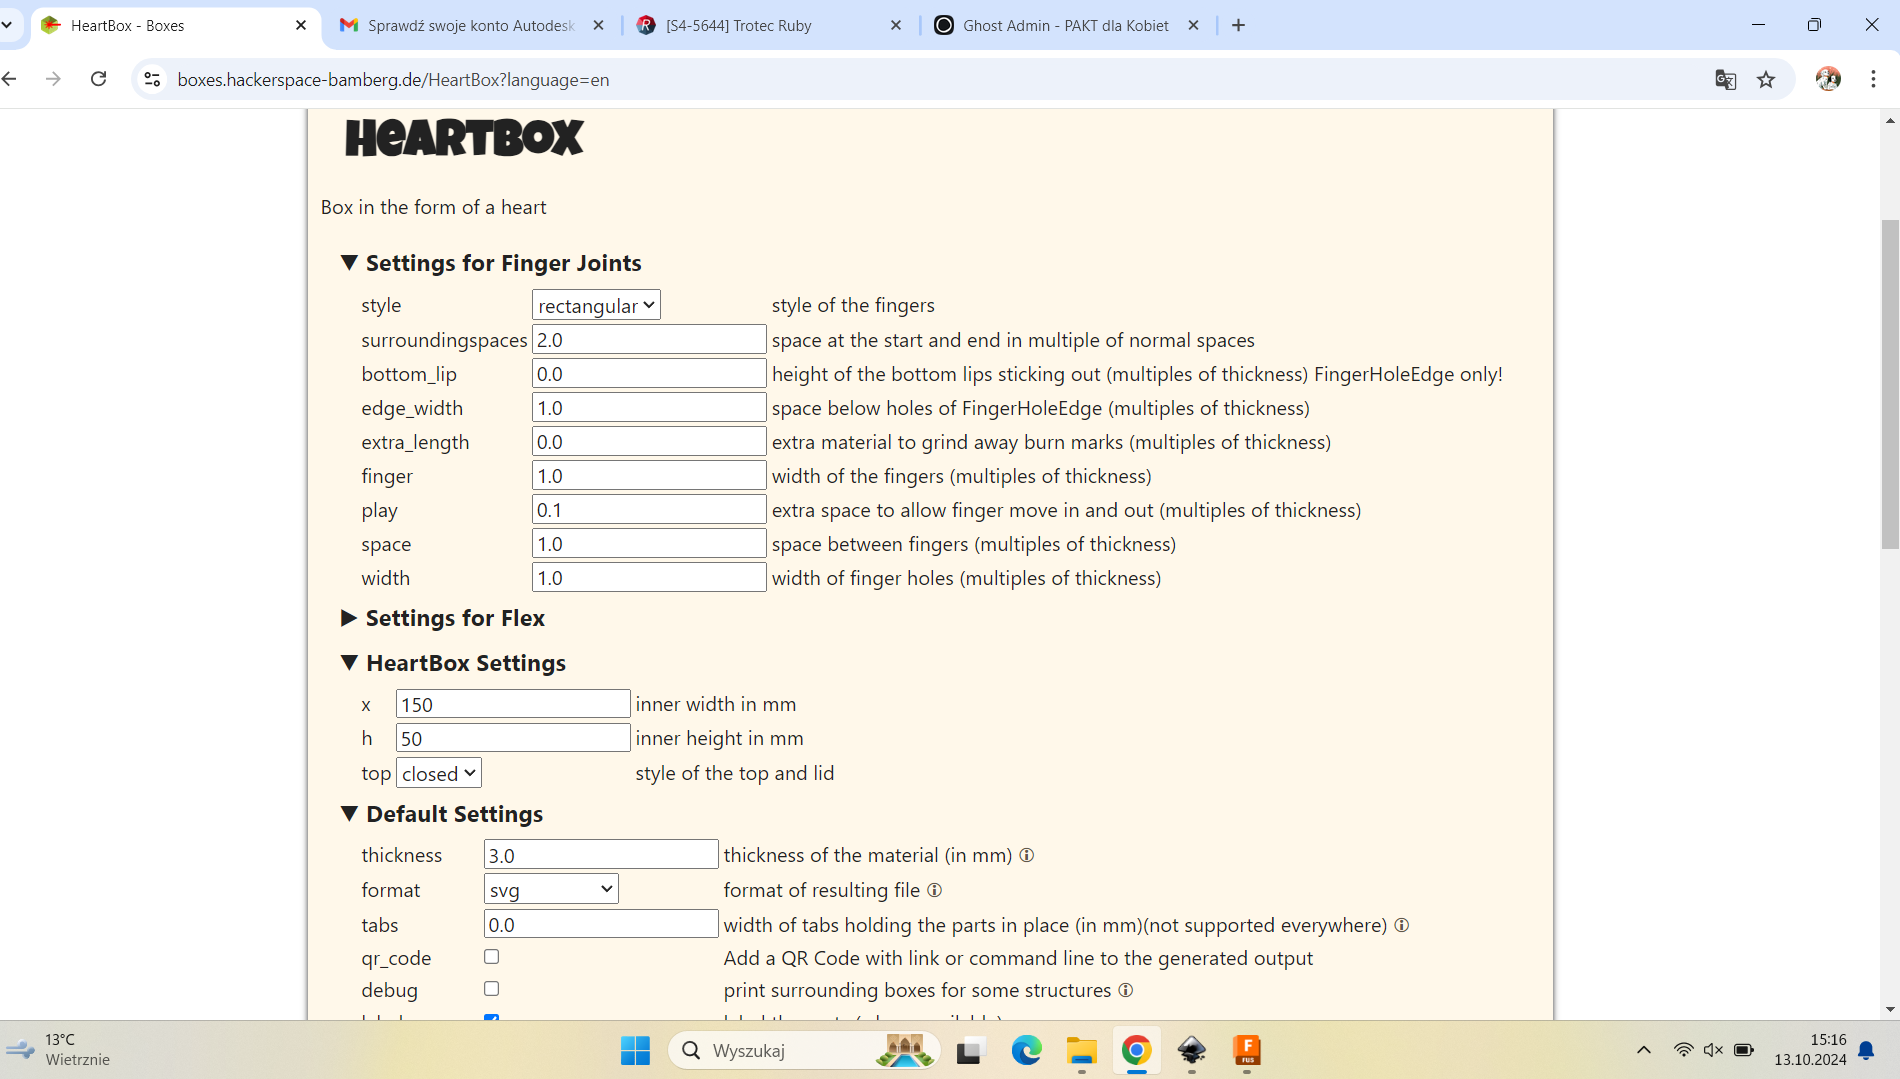Click the finger width input field
1900x1079 pixels.
tap(649, 475)
